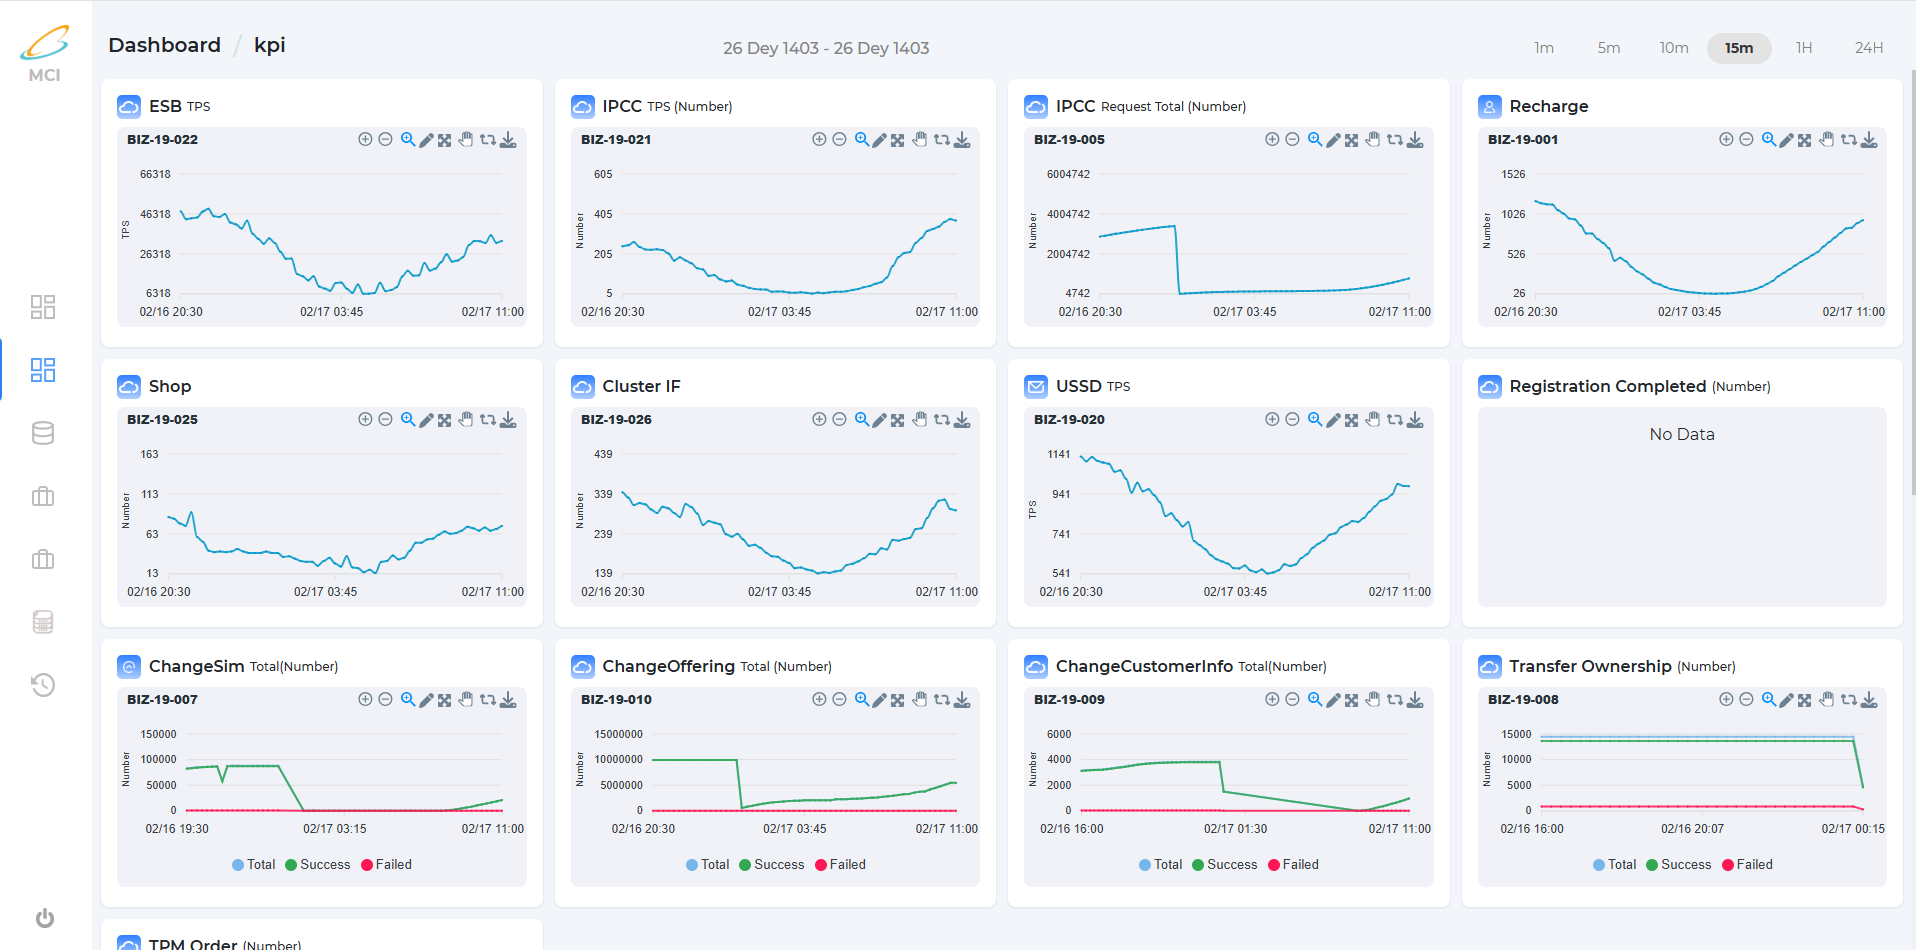
Task: Download the IPCC TPS chart BIZ-19-021
Action: pyautogui.click(x=962, y=140)
